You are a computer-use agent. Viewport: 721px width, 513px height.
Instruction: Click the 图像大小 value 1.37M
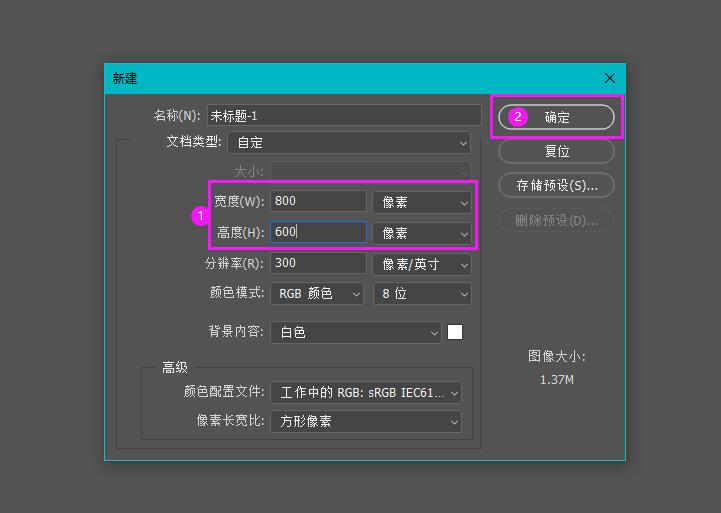coord(556,380)
